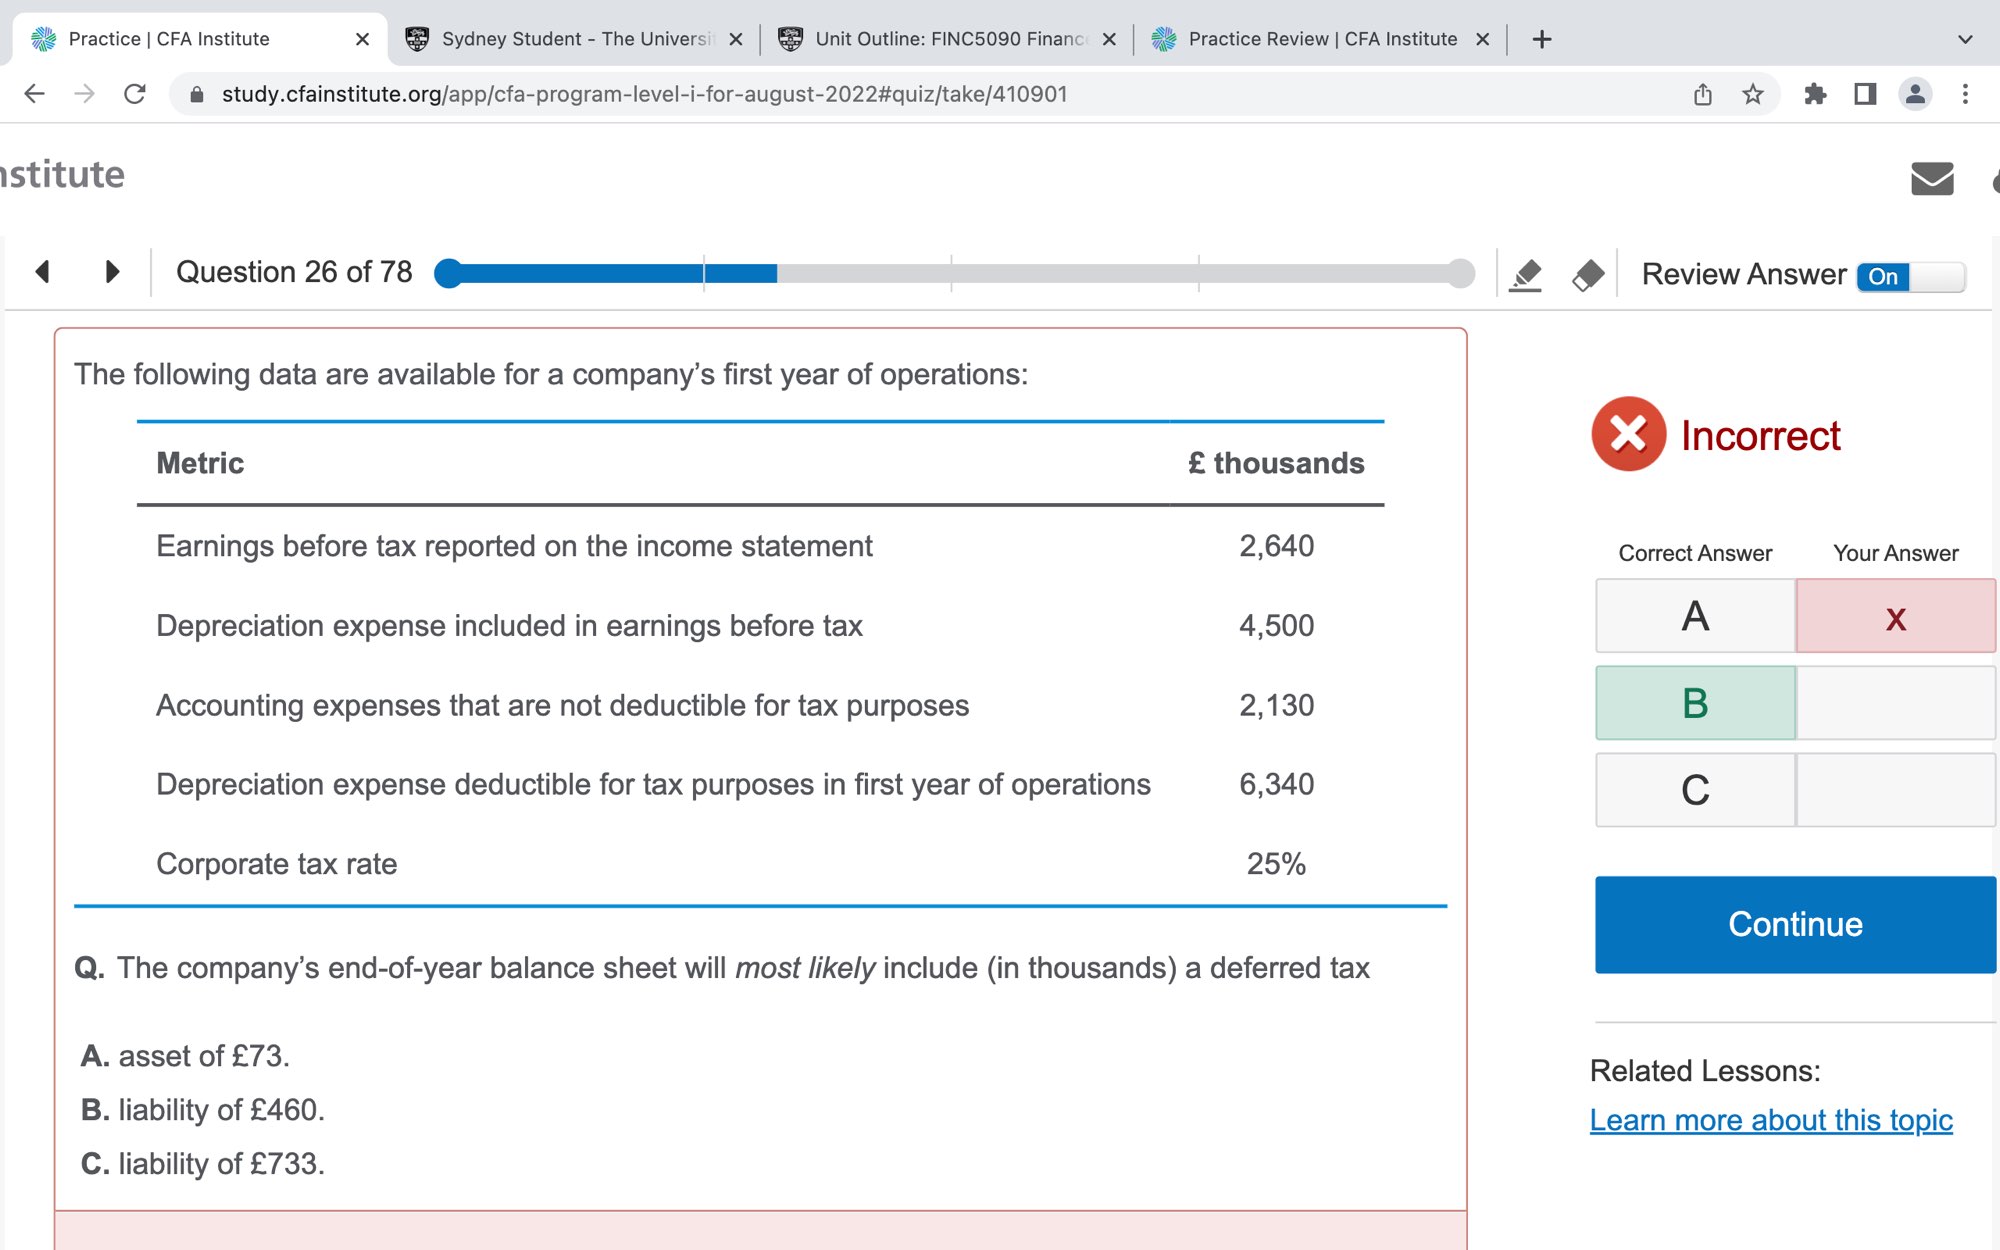Open the mail envelope icon
The height and width of the screenshot is (1250, 2000).
click(1931, 179)
